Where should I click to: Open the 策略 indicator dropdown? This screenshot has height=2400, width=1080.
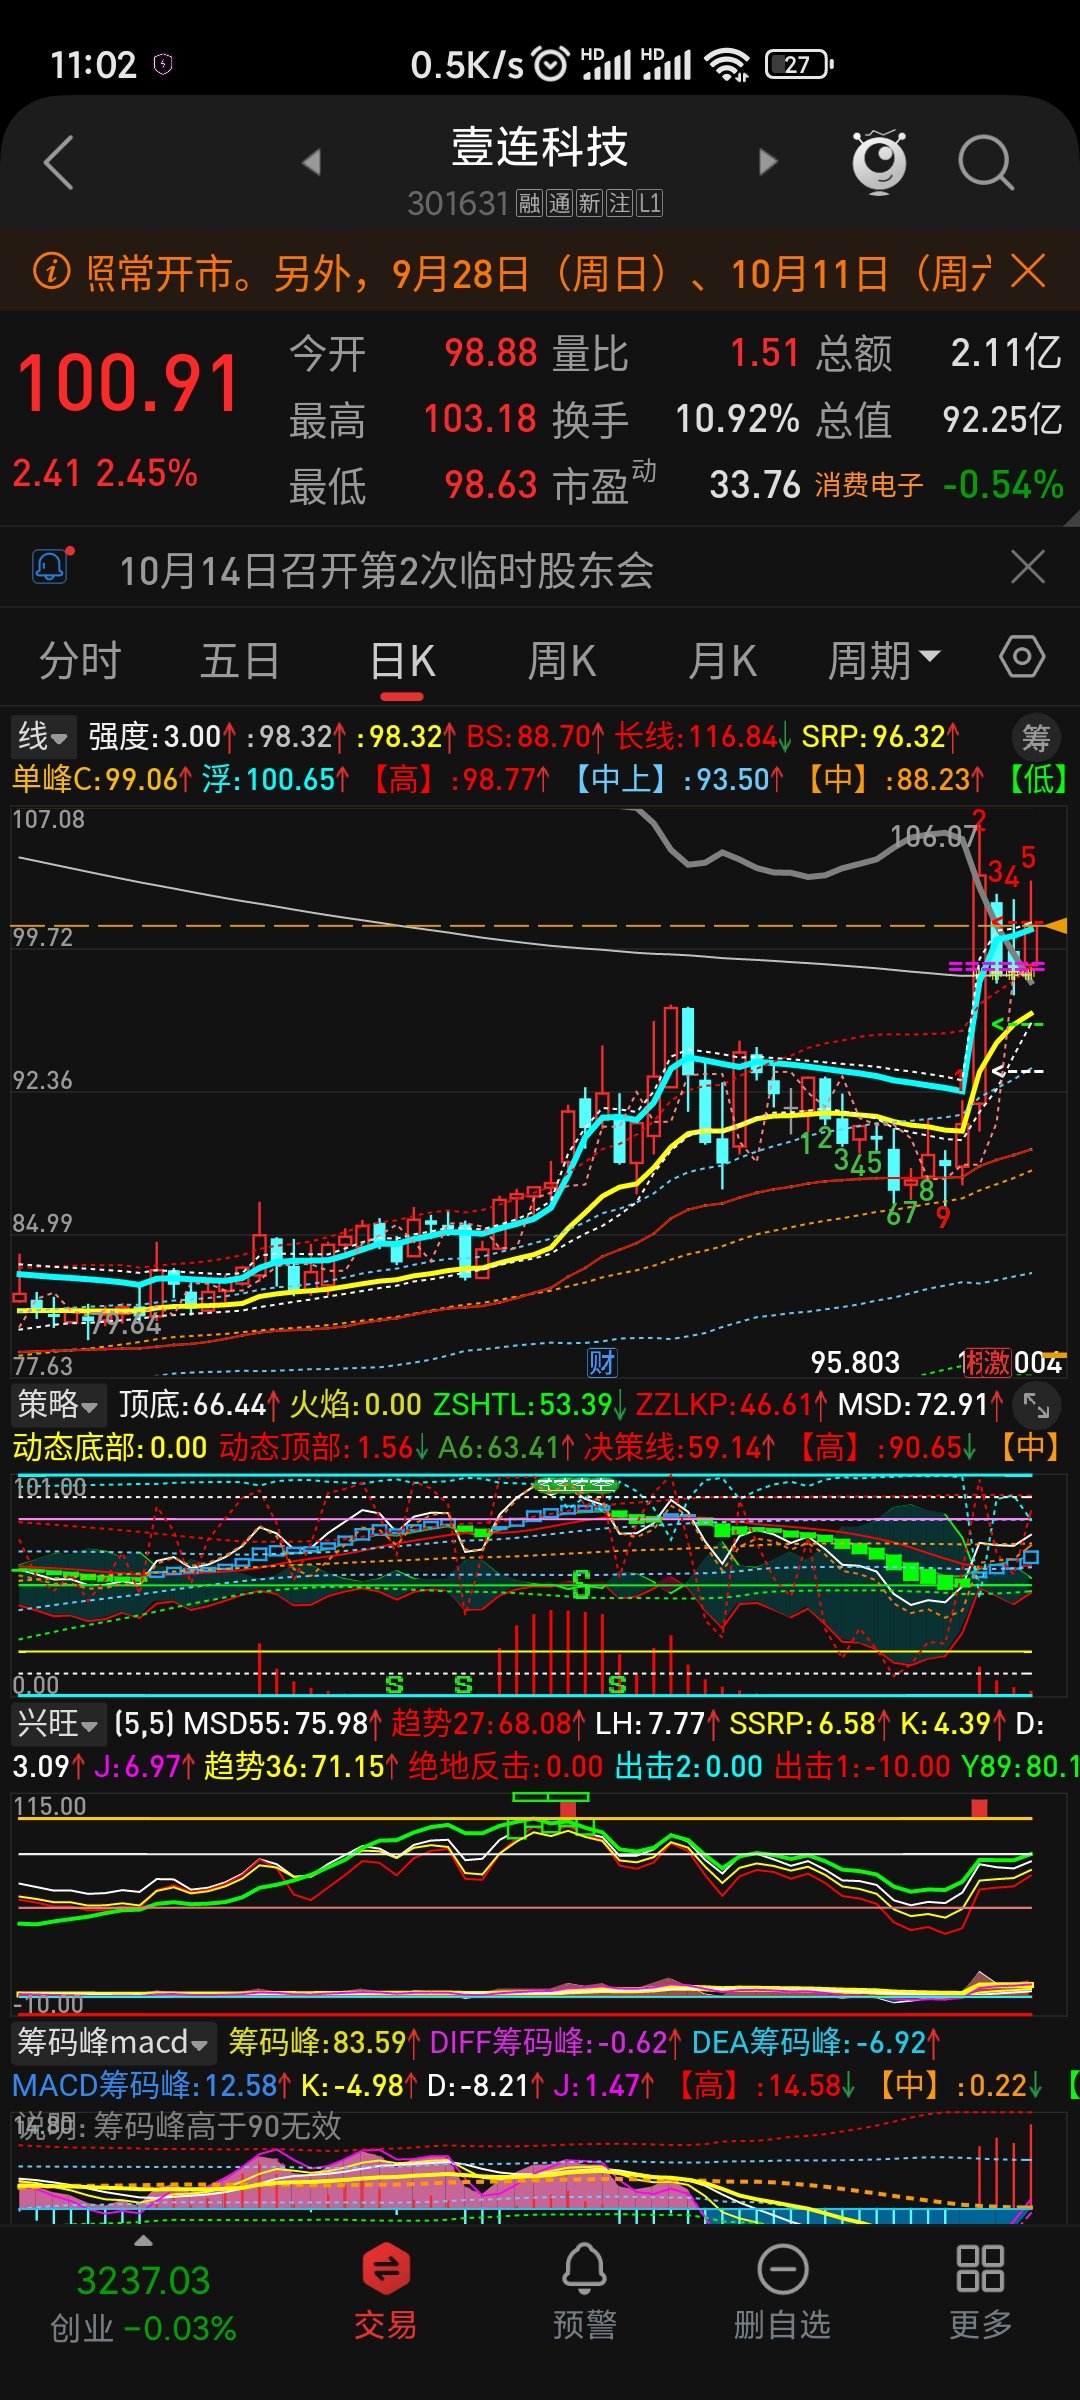(x=58, y=1404)
